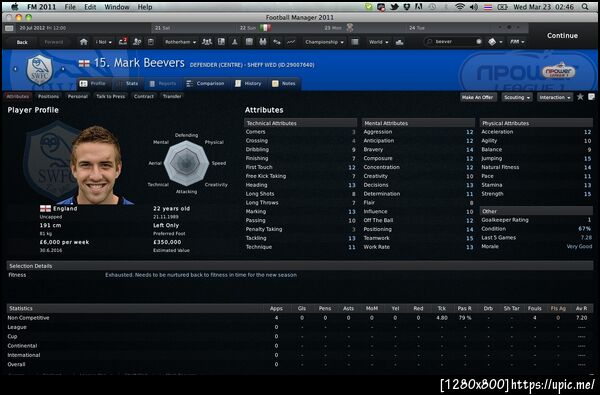
Task: Click the attribute polygon radar chart
Action: click(x=186, y=163)
